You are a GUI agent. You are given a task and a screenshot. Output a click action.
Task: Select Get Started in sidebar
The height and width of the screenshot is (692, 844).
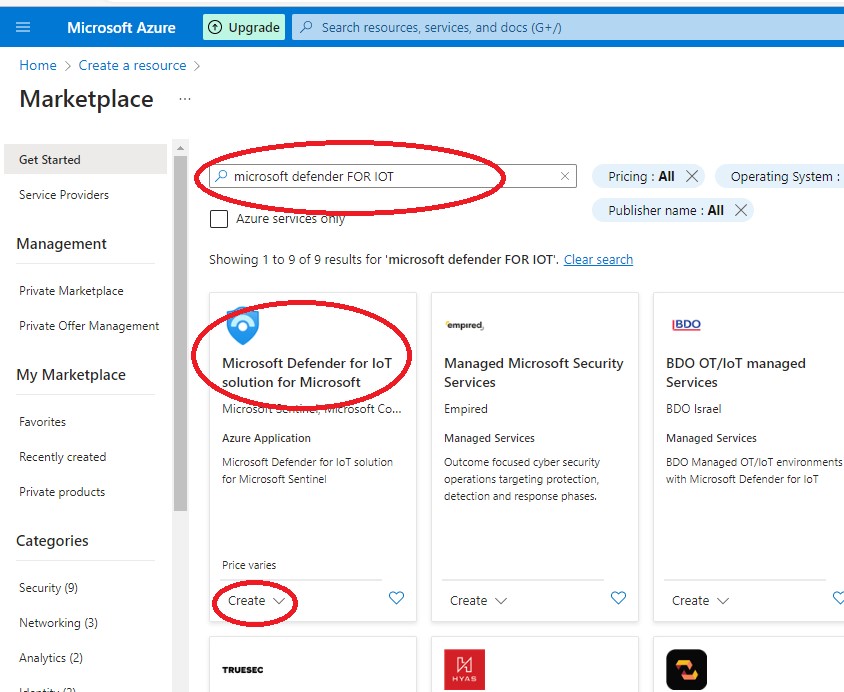point(86,159)
